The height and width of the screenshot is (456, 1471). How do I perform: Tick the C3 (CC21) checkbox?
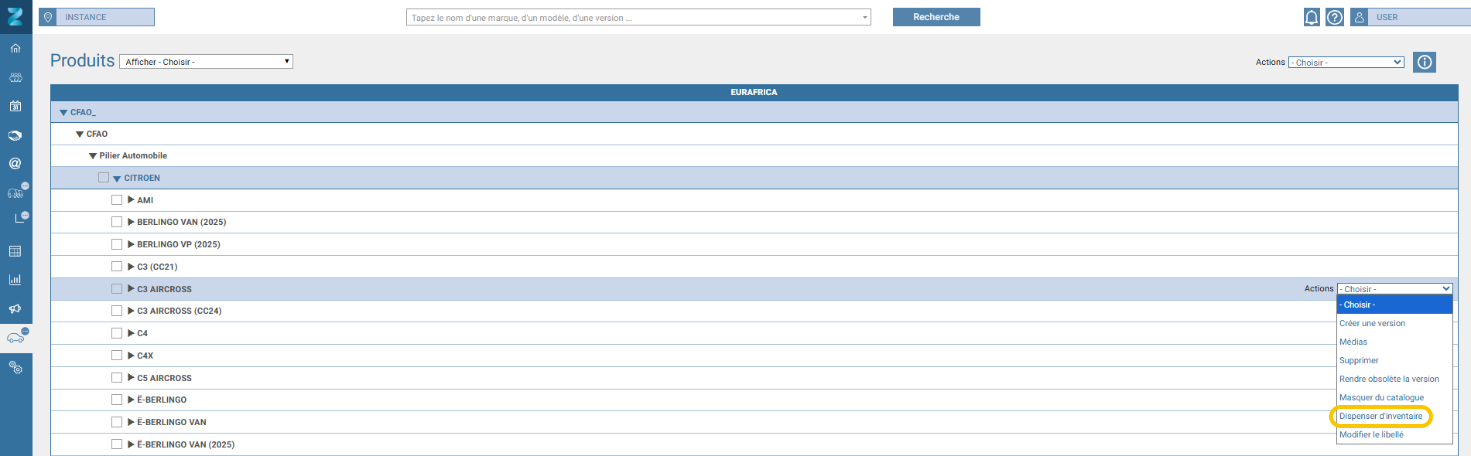click(x=117, y=267)
